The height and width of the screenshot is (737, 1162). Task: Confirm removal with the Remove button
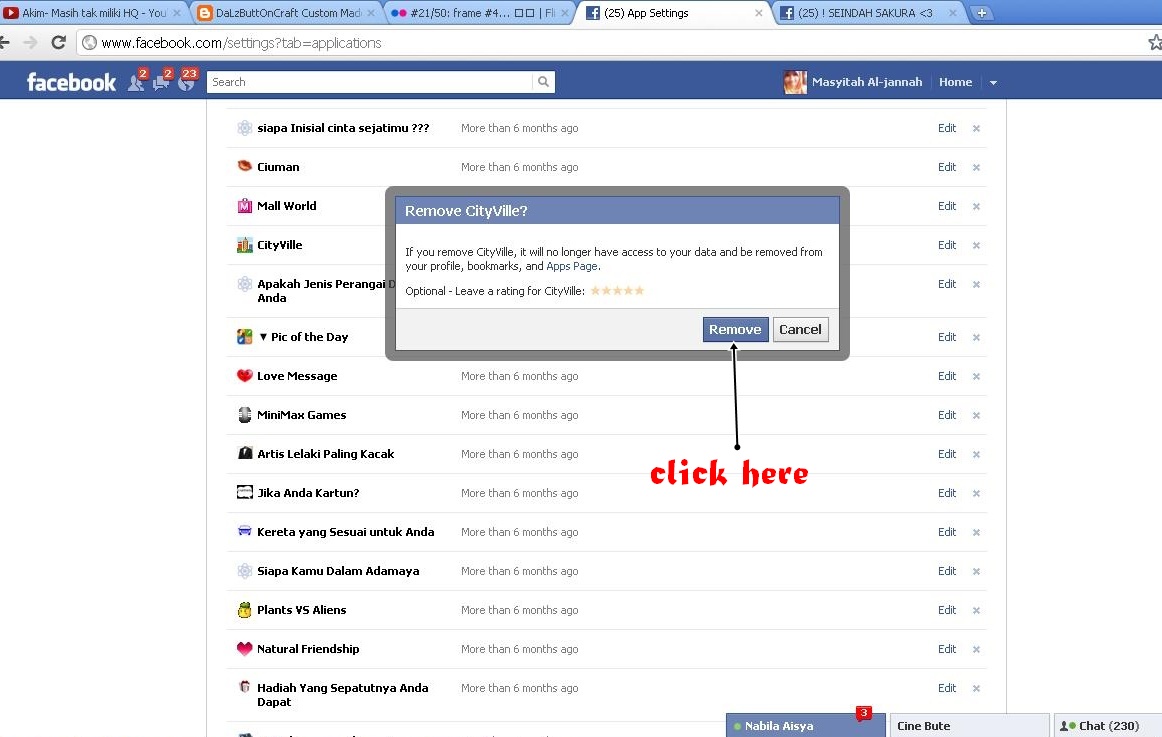point(735,330)
